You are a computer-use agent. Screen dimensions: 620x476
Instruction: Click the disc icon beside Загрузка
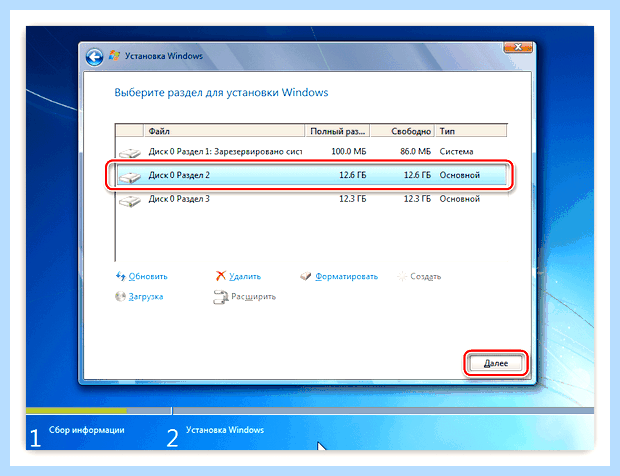(120, 296)
